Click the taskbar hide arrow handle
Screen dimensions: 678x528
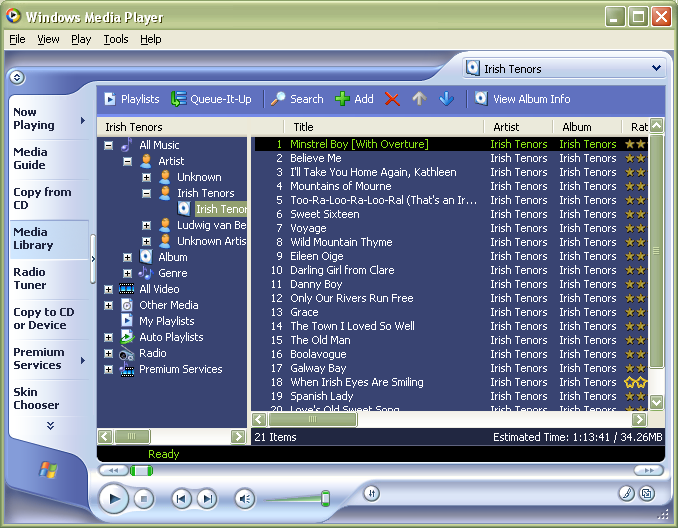93,259
